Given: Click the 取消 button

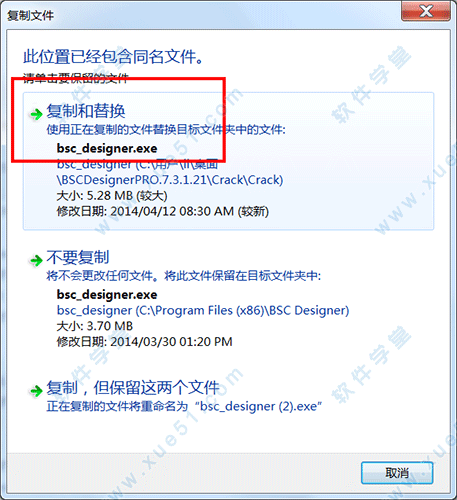Looking at the screenshot, I should (397, 473).
